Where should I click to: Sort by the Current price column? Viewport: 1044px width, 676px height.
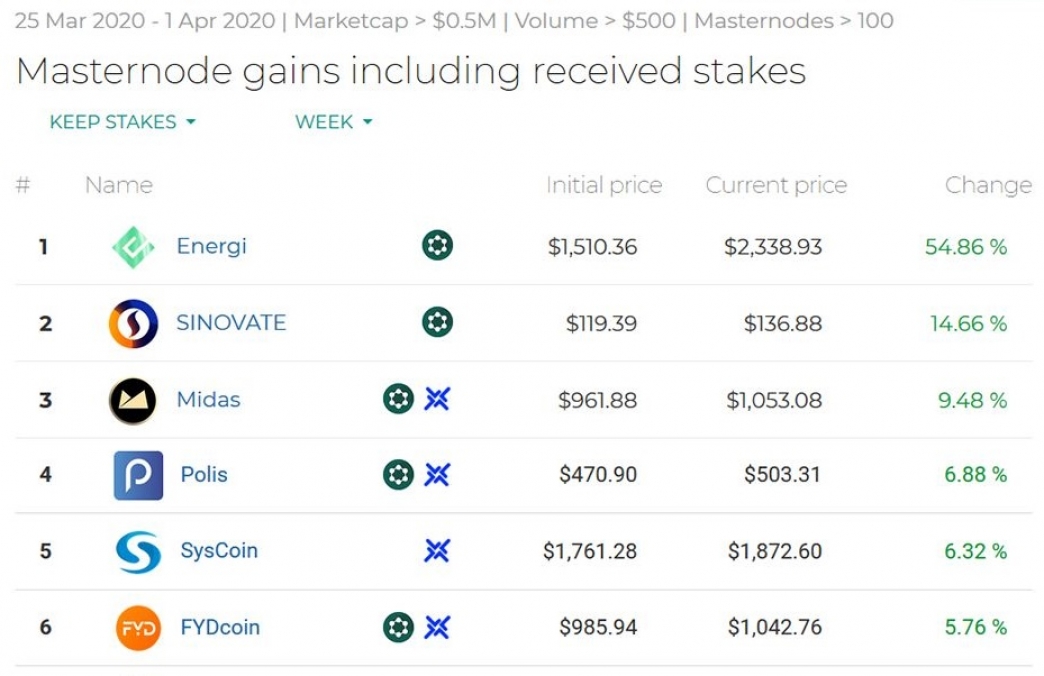[776, 185]
